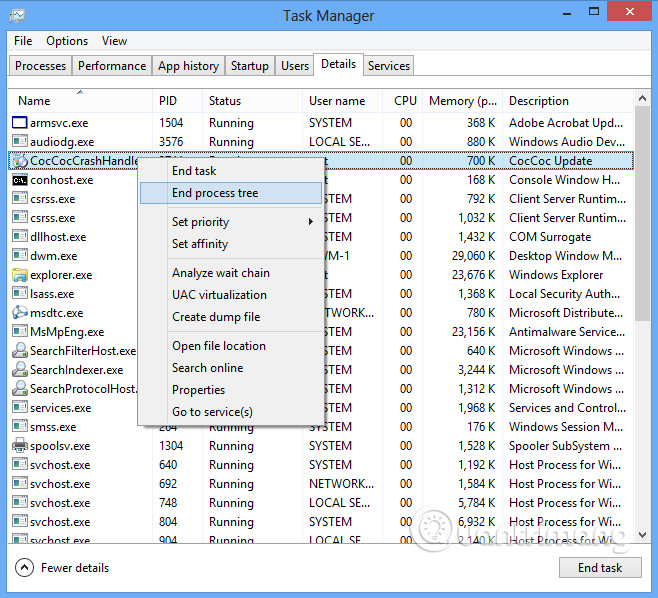Switch to the Startup tab
Image resolution: width=658 pixels, height=598 pixels.
coord(250,66)
